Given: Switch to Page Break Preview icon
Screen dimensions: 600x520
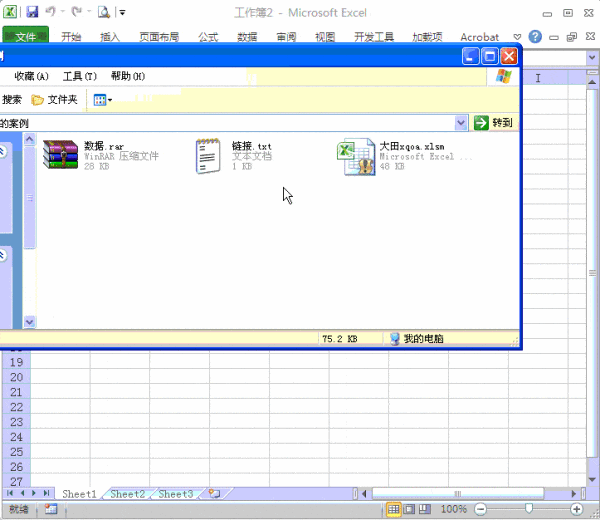Looking at the screenshot, I should (424, 509).
